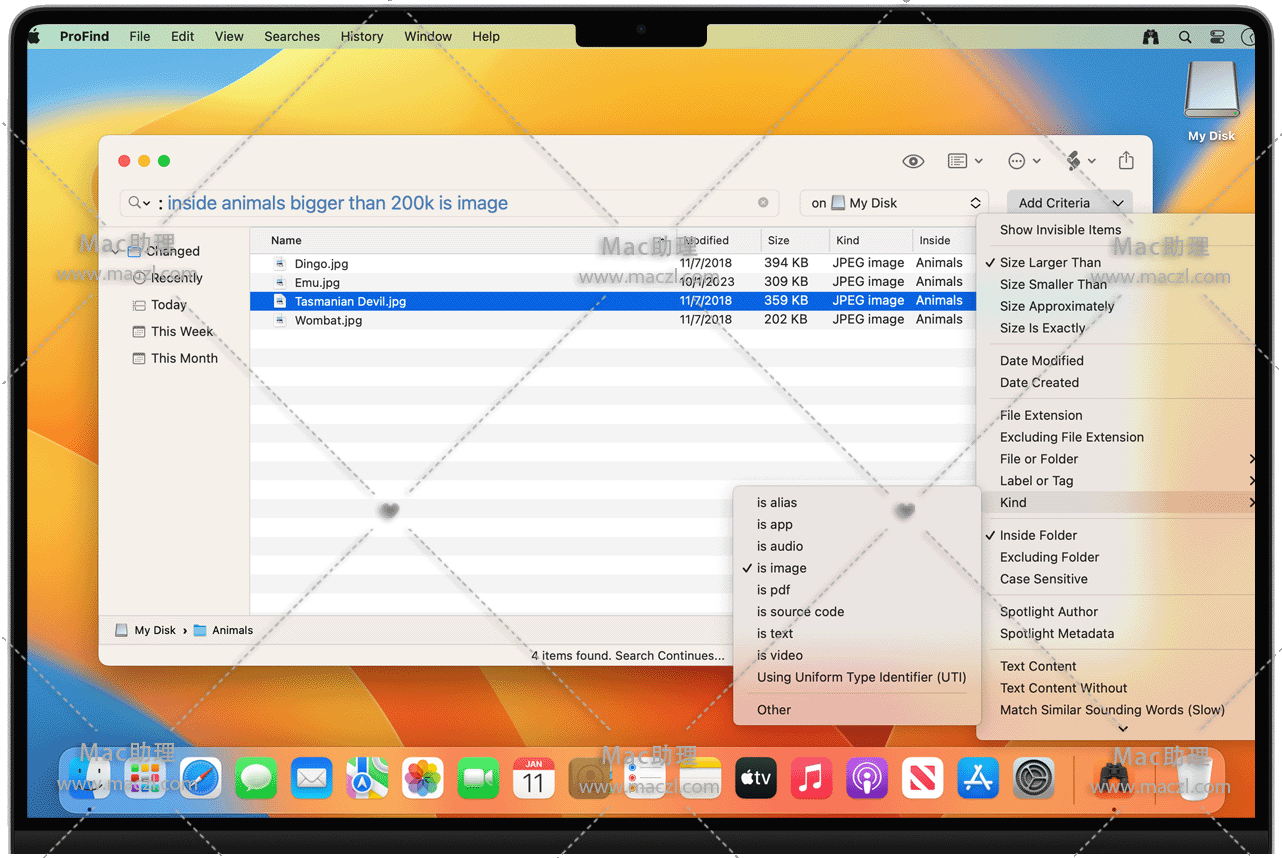Click the eye preview icon in toolbar
This screenshot has height=858, width=1282.
tap(912, 161)
